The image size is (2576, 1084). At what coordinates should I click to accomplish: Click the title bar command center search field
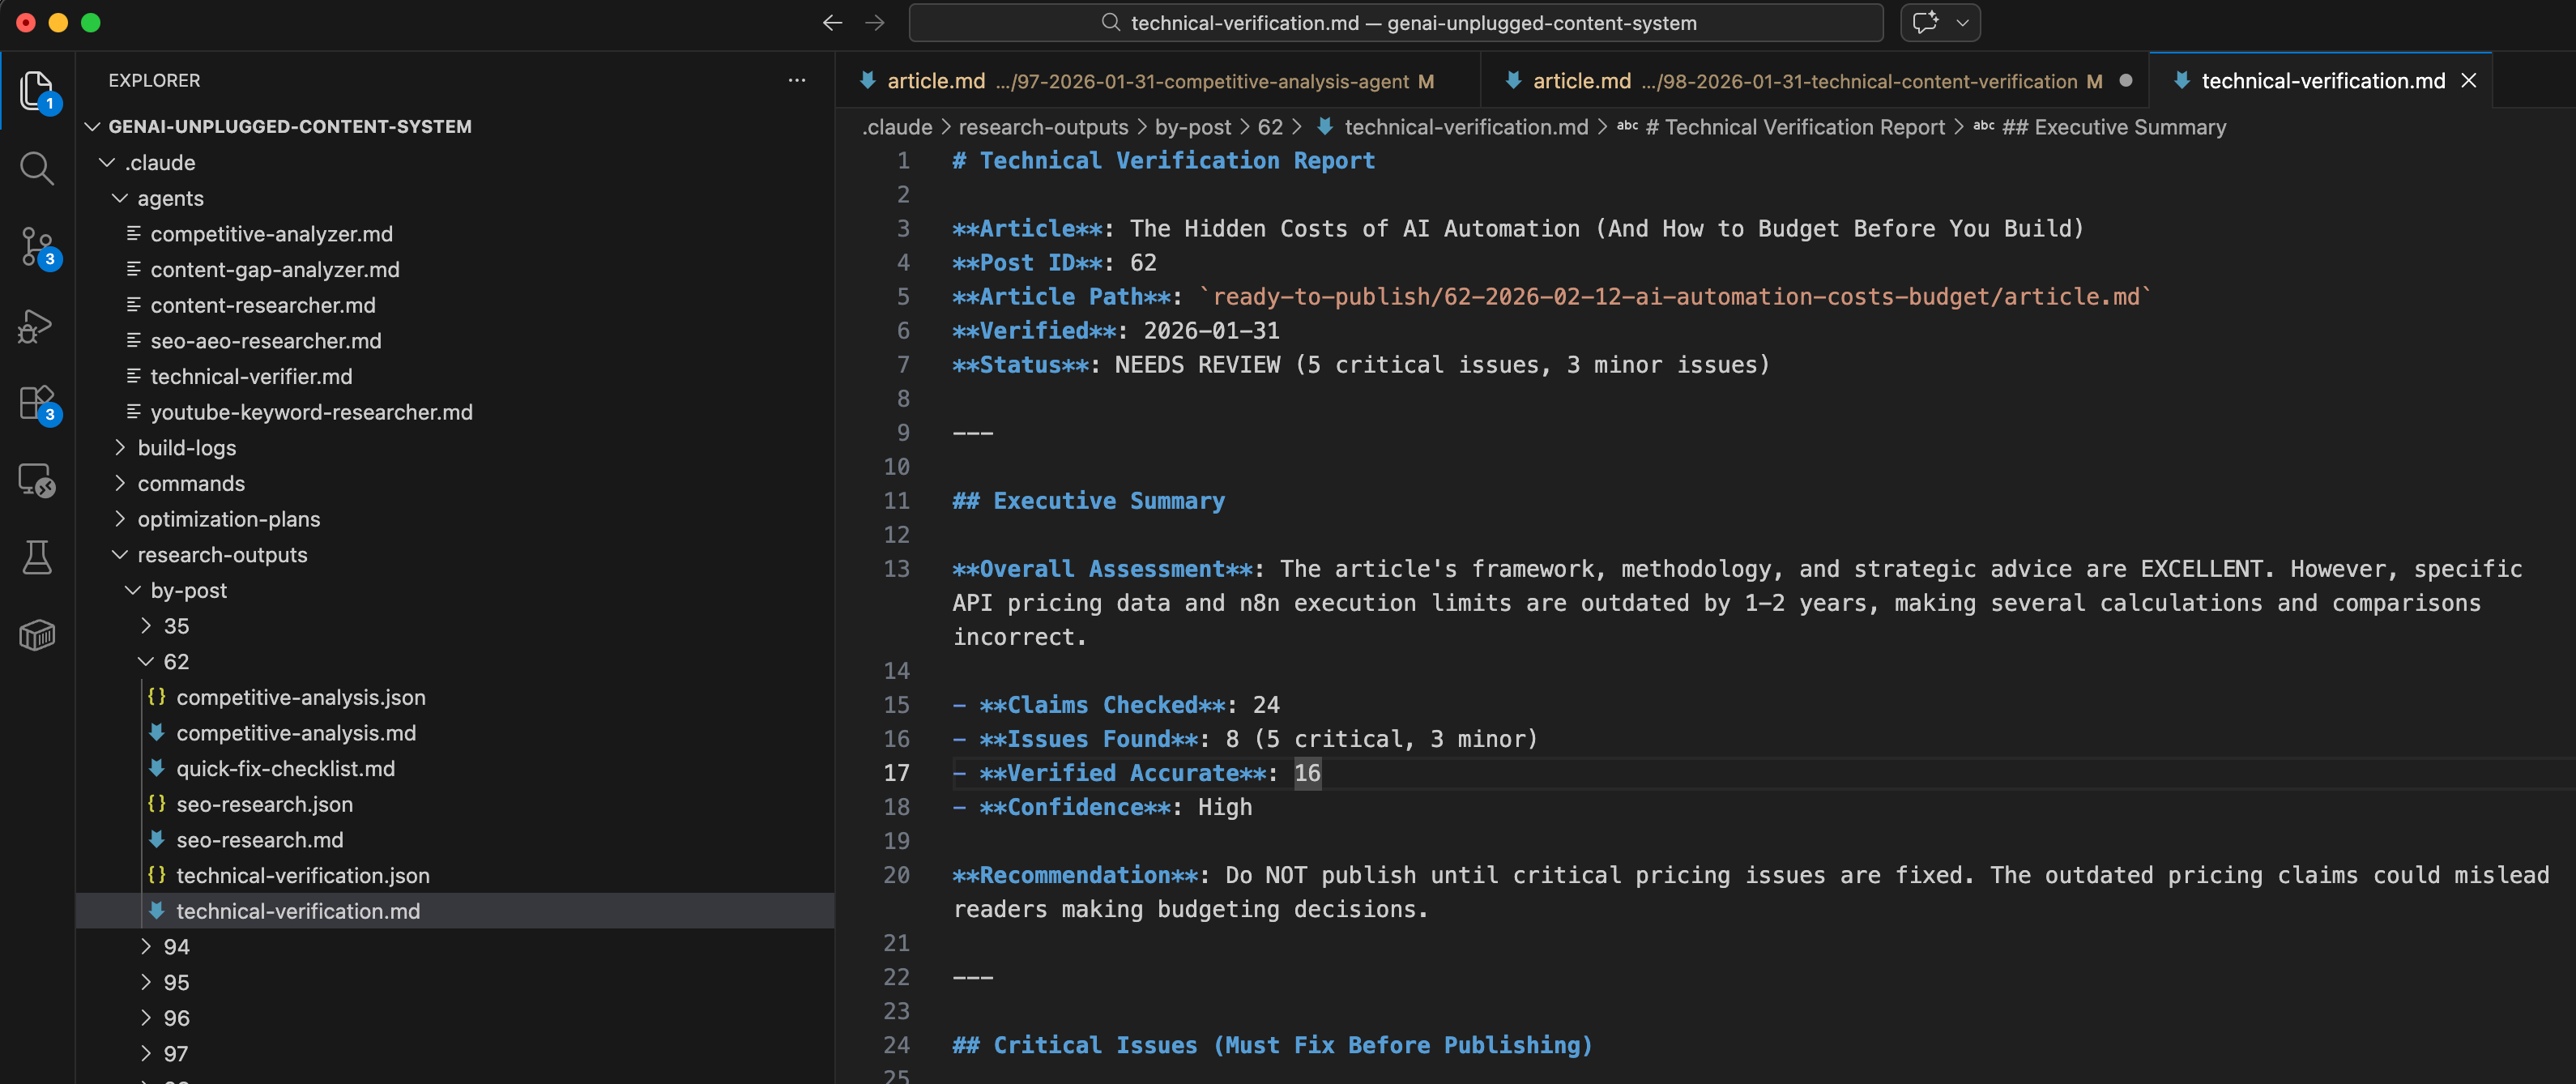1396,23
